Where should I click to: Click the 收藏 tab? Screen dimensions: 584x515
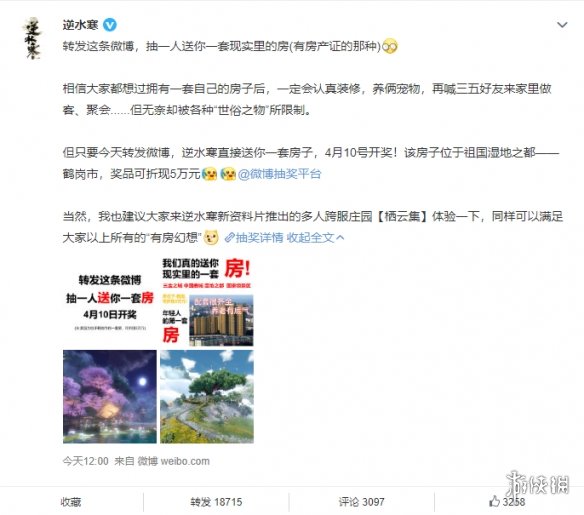click(71, 502)
